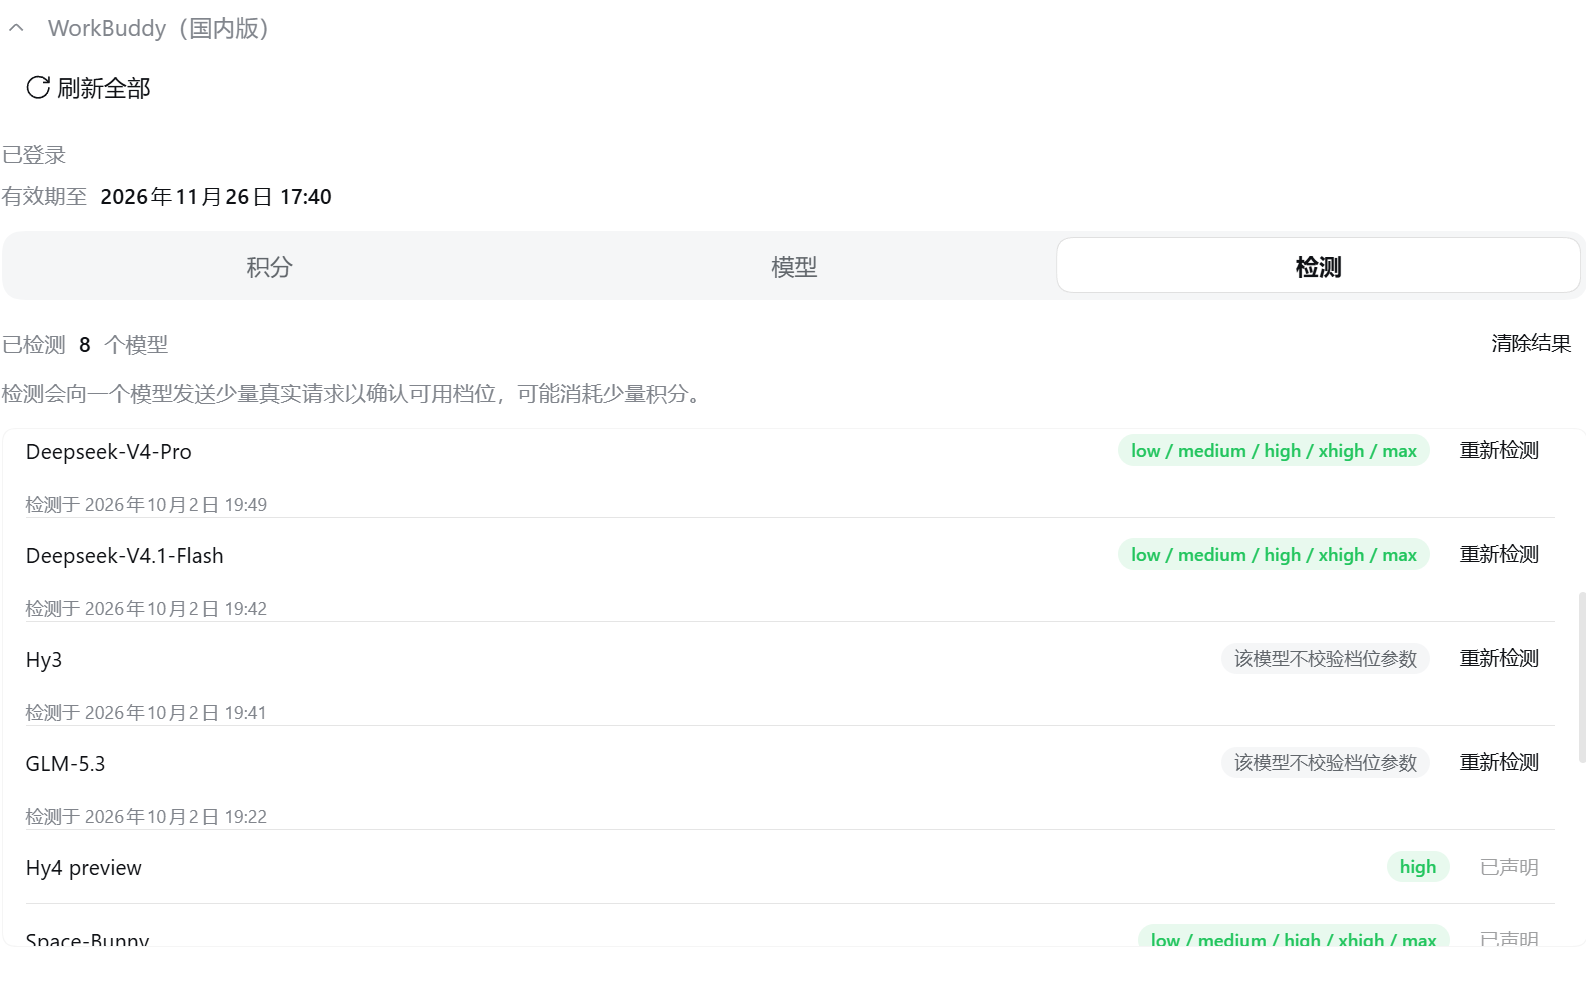Select the 检测 tab

click(x=1318, y=266)
